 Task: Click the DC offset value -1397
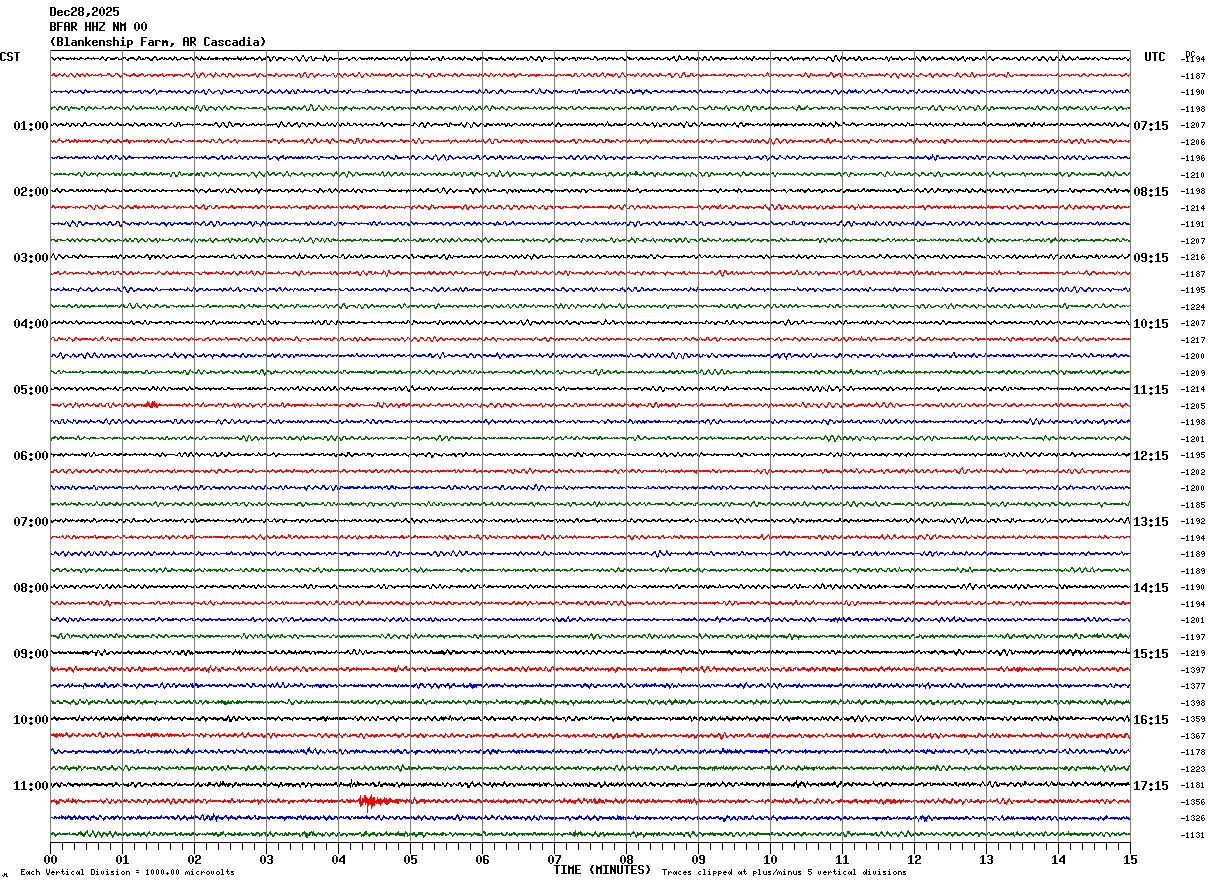click(1193, 670)
